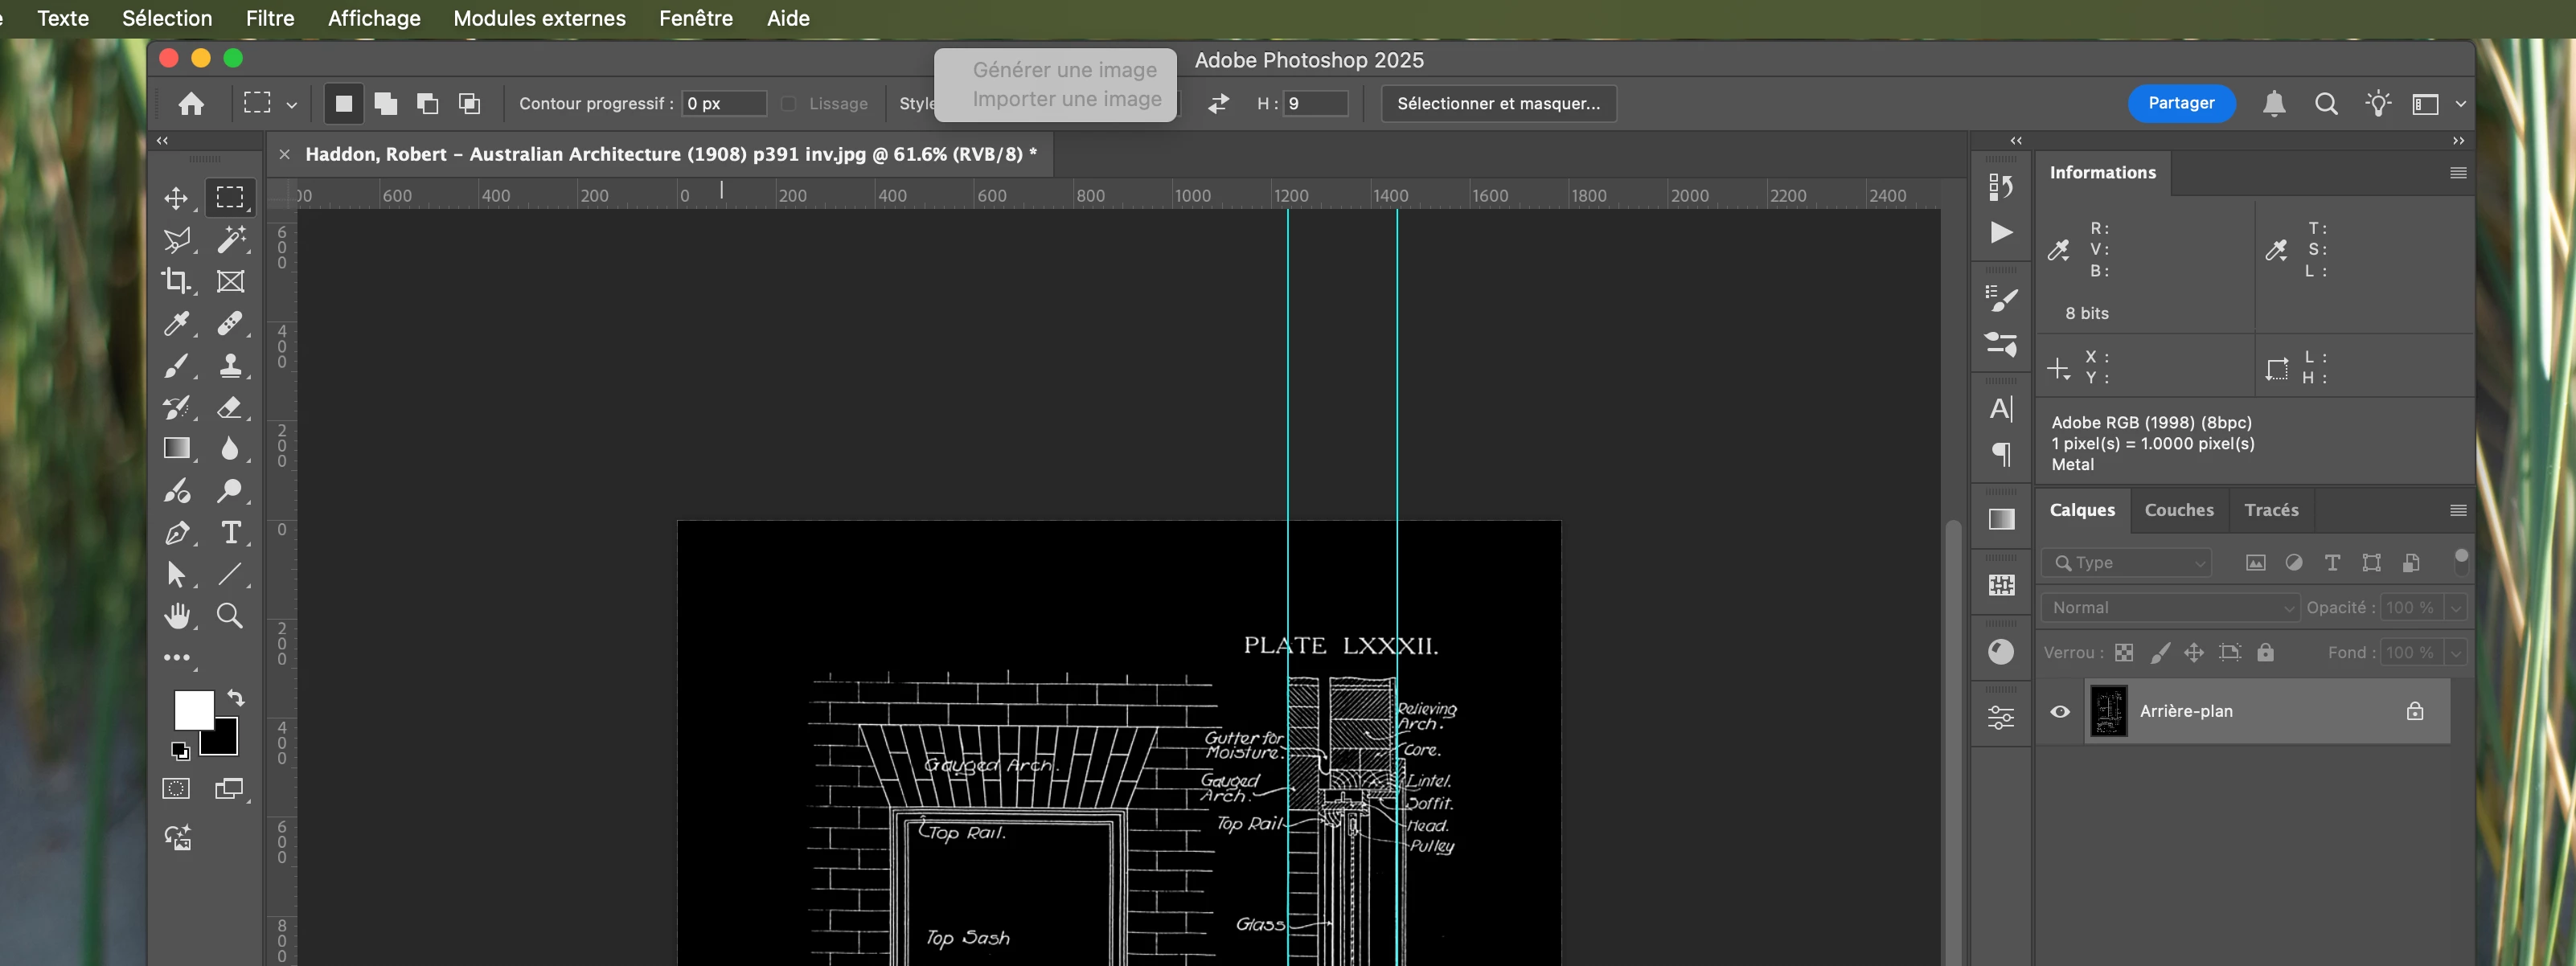2576x966 pixels.
Task: Click Sélectionner et masquer button
Action: point(1497,103)
